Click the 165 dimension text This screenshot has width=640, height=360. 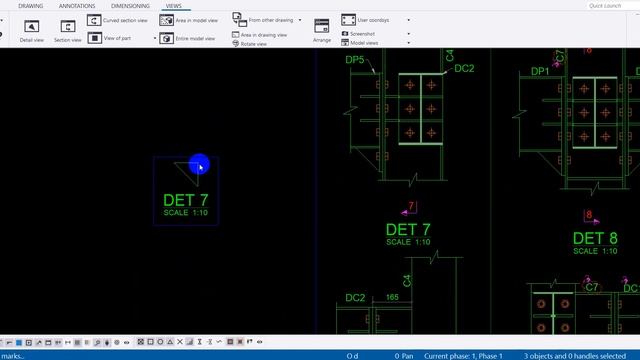(392, 297)
